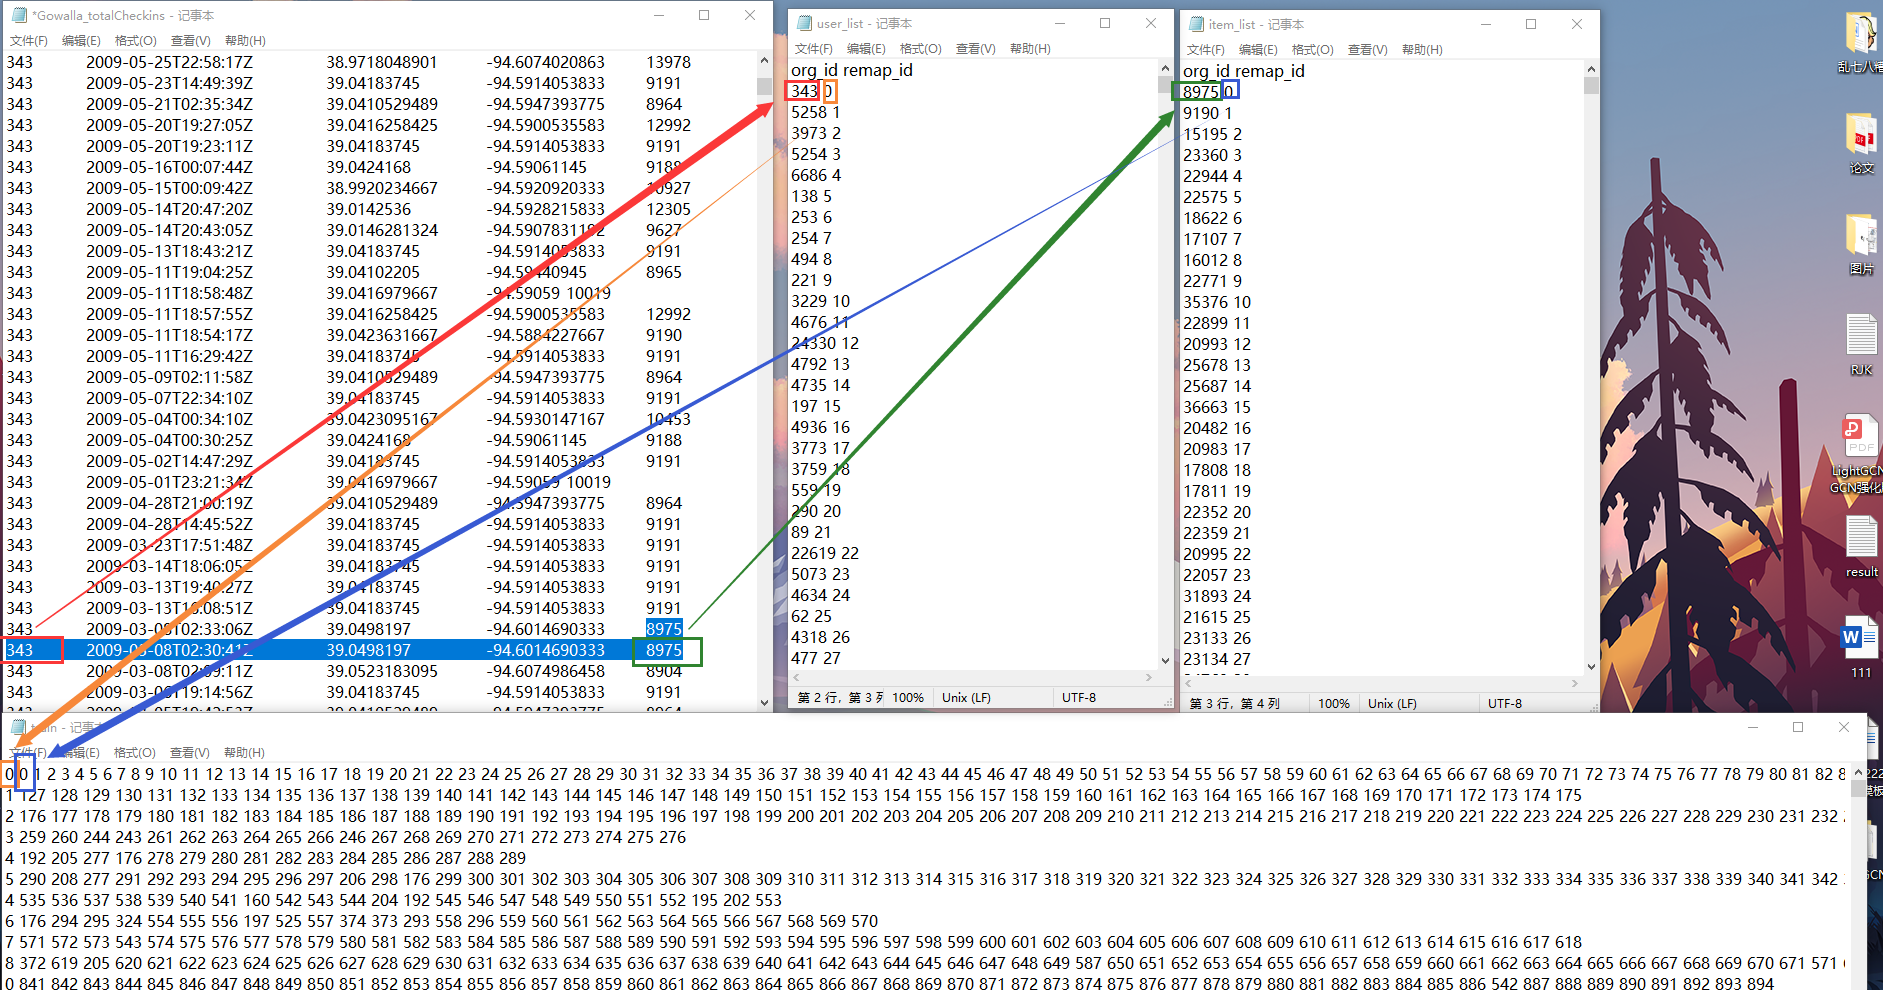This screenshot has height=990, width=1883.
Task: Click scroll-down arrow in item_list window
Action: pos(1591,666)
